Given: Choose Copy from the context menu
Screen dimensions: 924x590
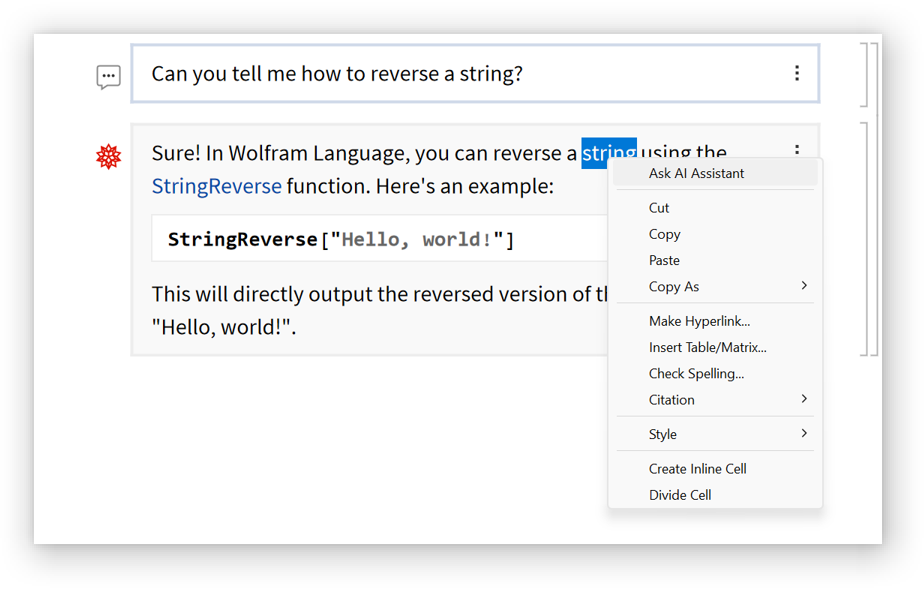Looking at the screenshot, I should [664, 234].
